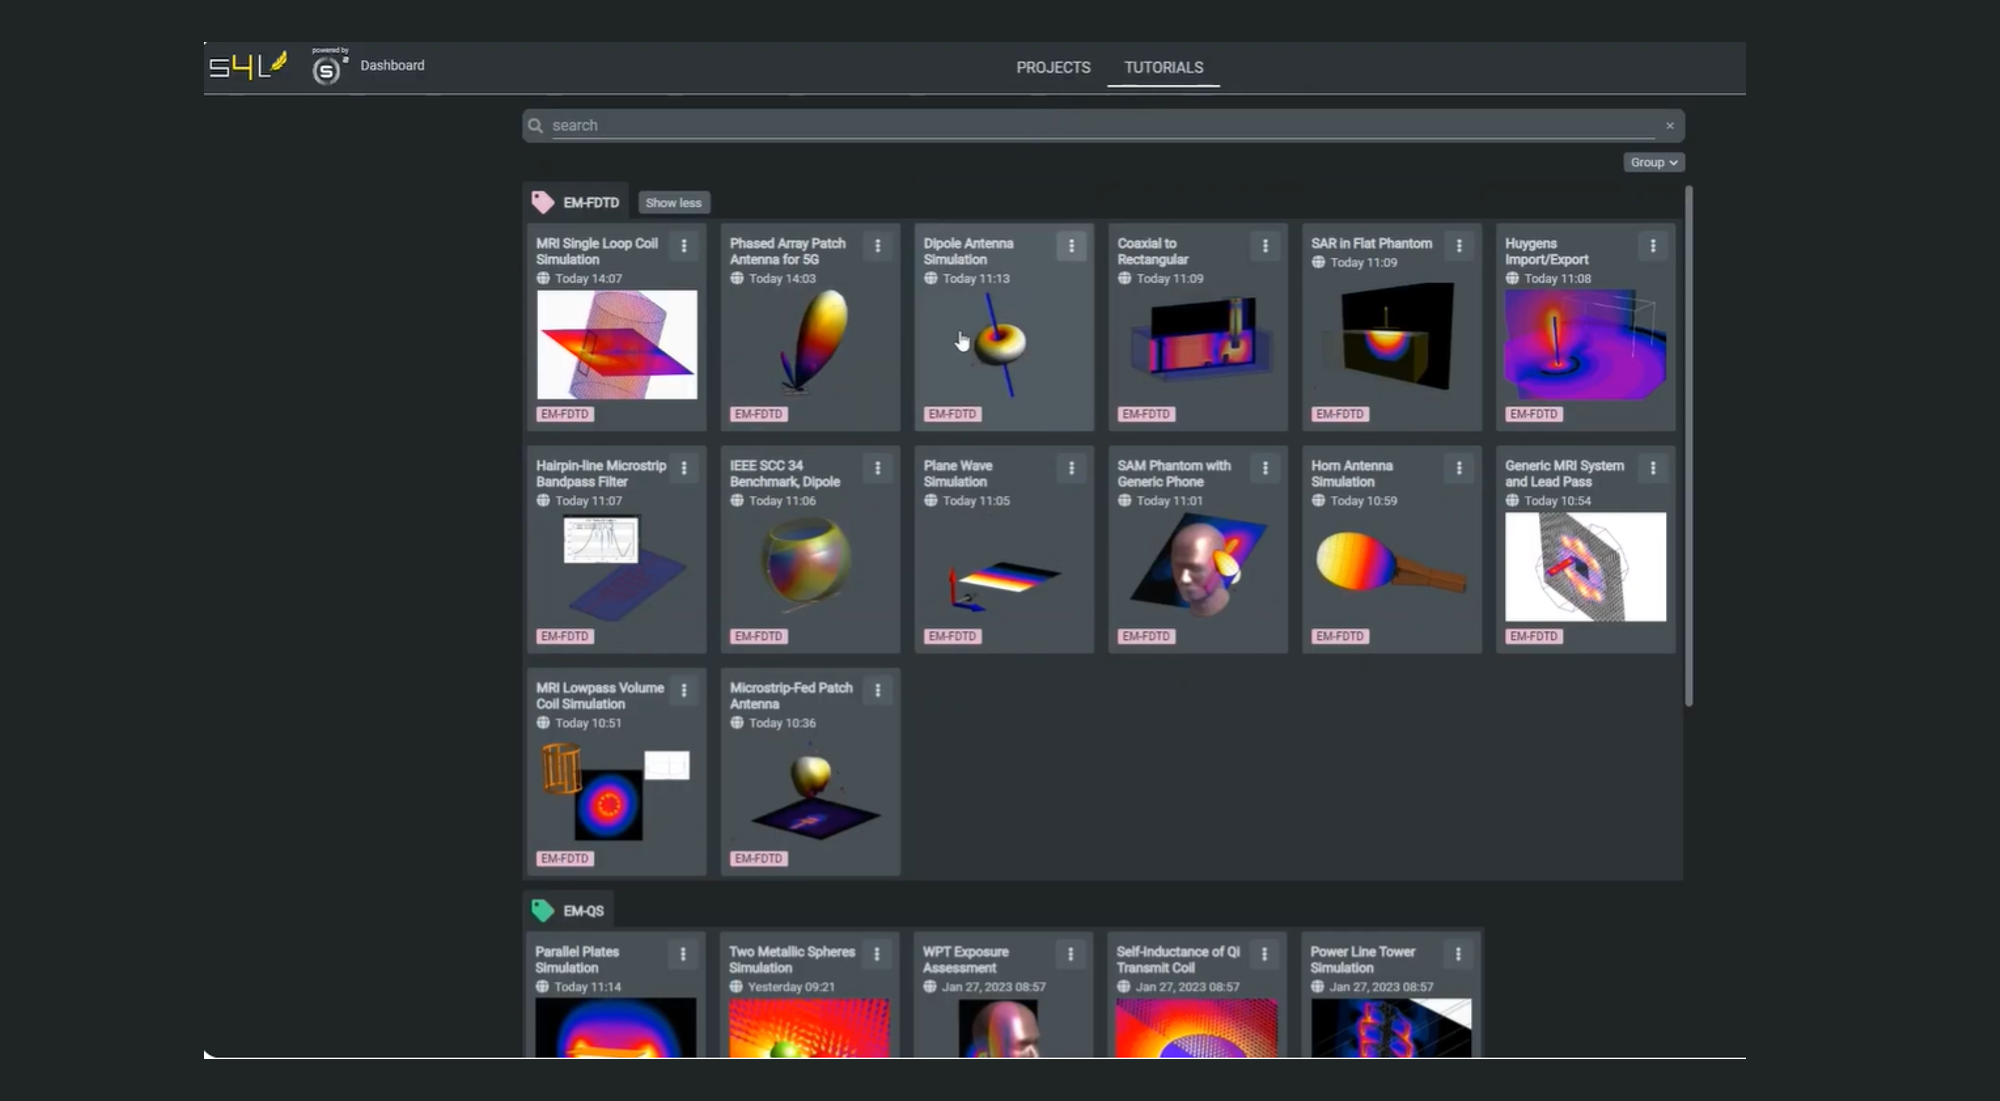Click the green EM-QS tag icon
Image resolution: width=2000 pixels, height=1101 pixels.
pyautogui.click(x=543, y=911)
